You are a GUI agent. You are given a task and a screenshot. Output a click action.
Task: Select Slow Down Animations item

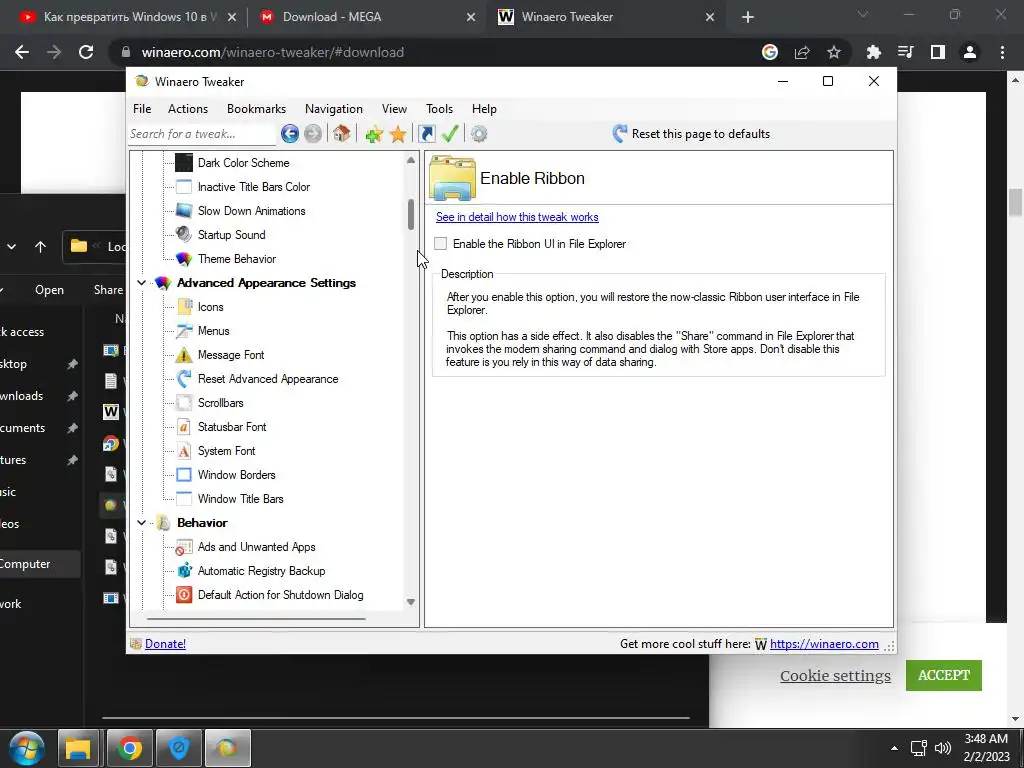251,211
